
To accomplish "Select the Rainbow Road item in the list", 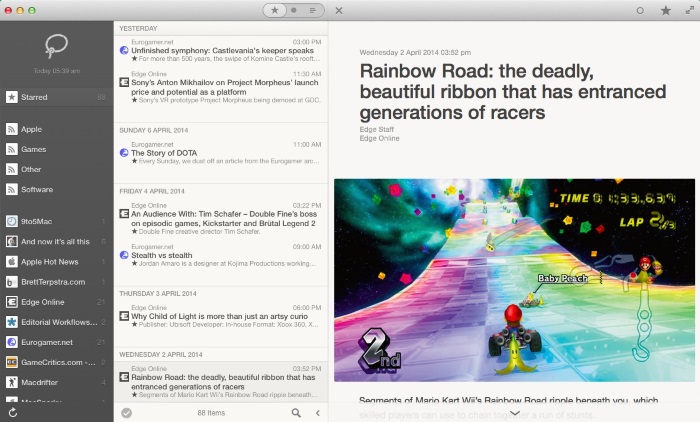I will pyautogui.click(x=221, y=382).
